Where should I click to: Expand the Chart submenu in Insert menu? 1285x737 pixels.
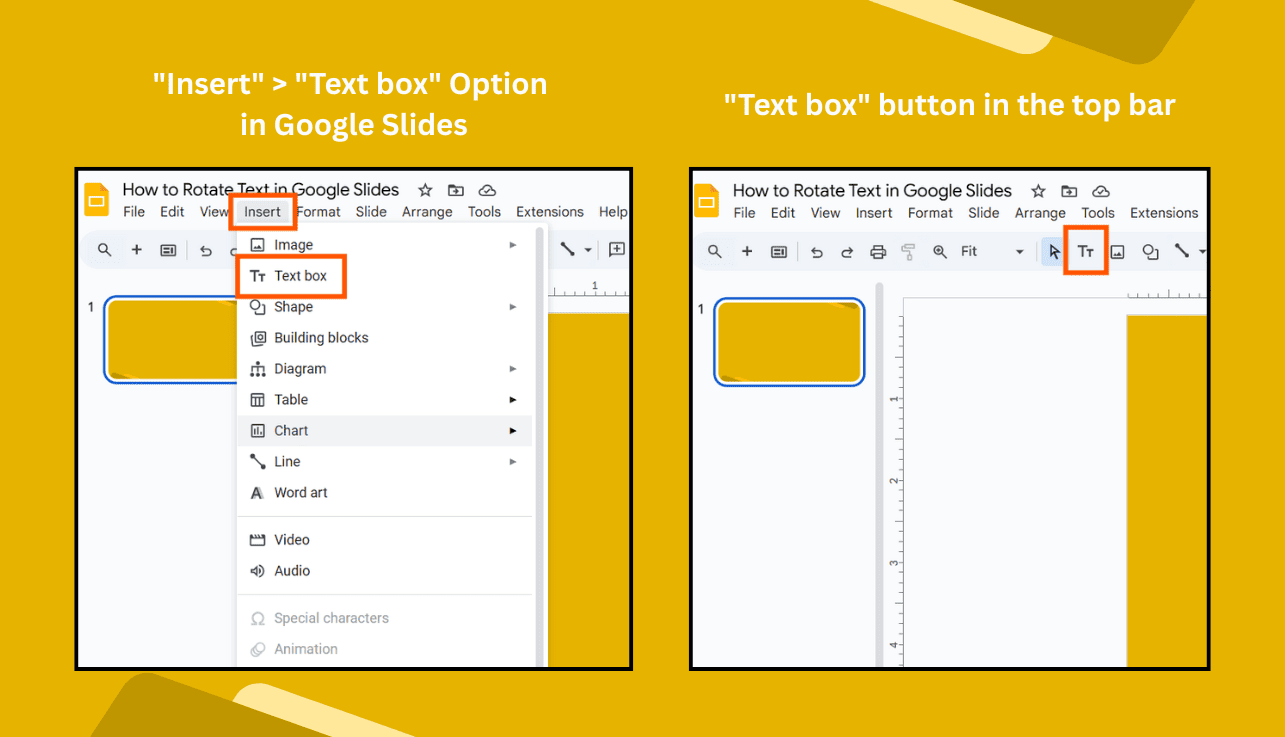click(512, 430)
